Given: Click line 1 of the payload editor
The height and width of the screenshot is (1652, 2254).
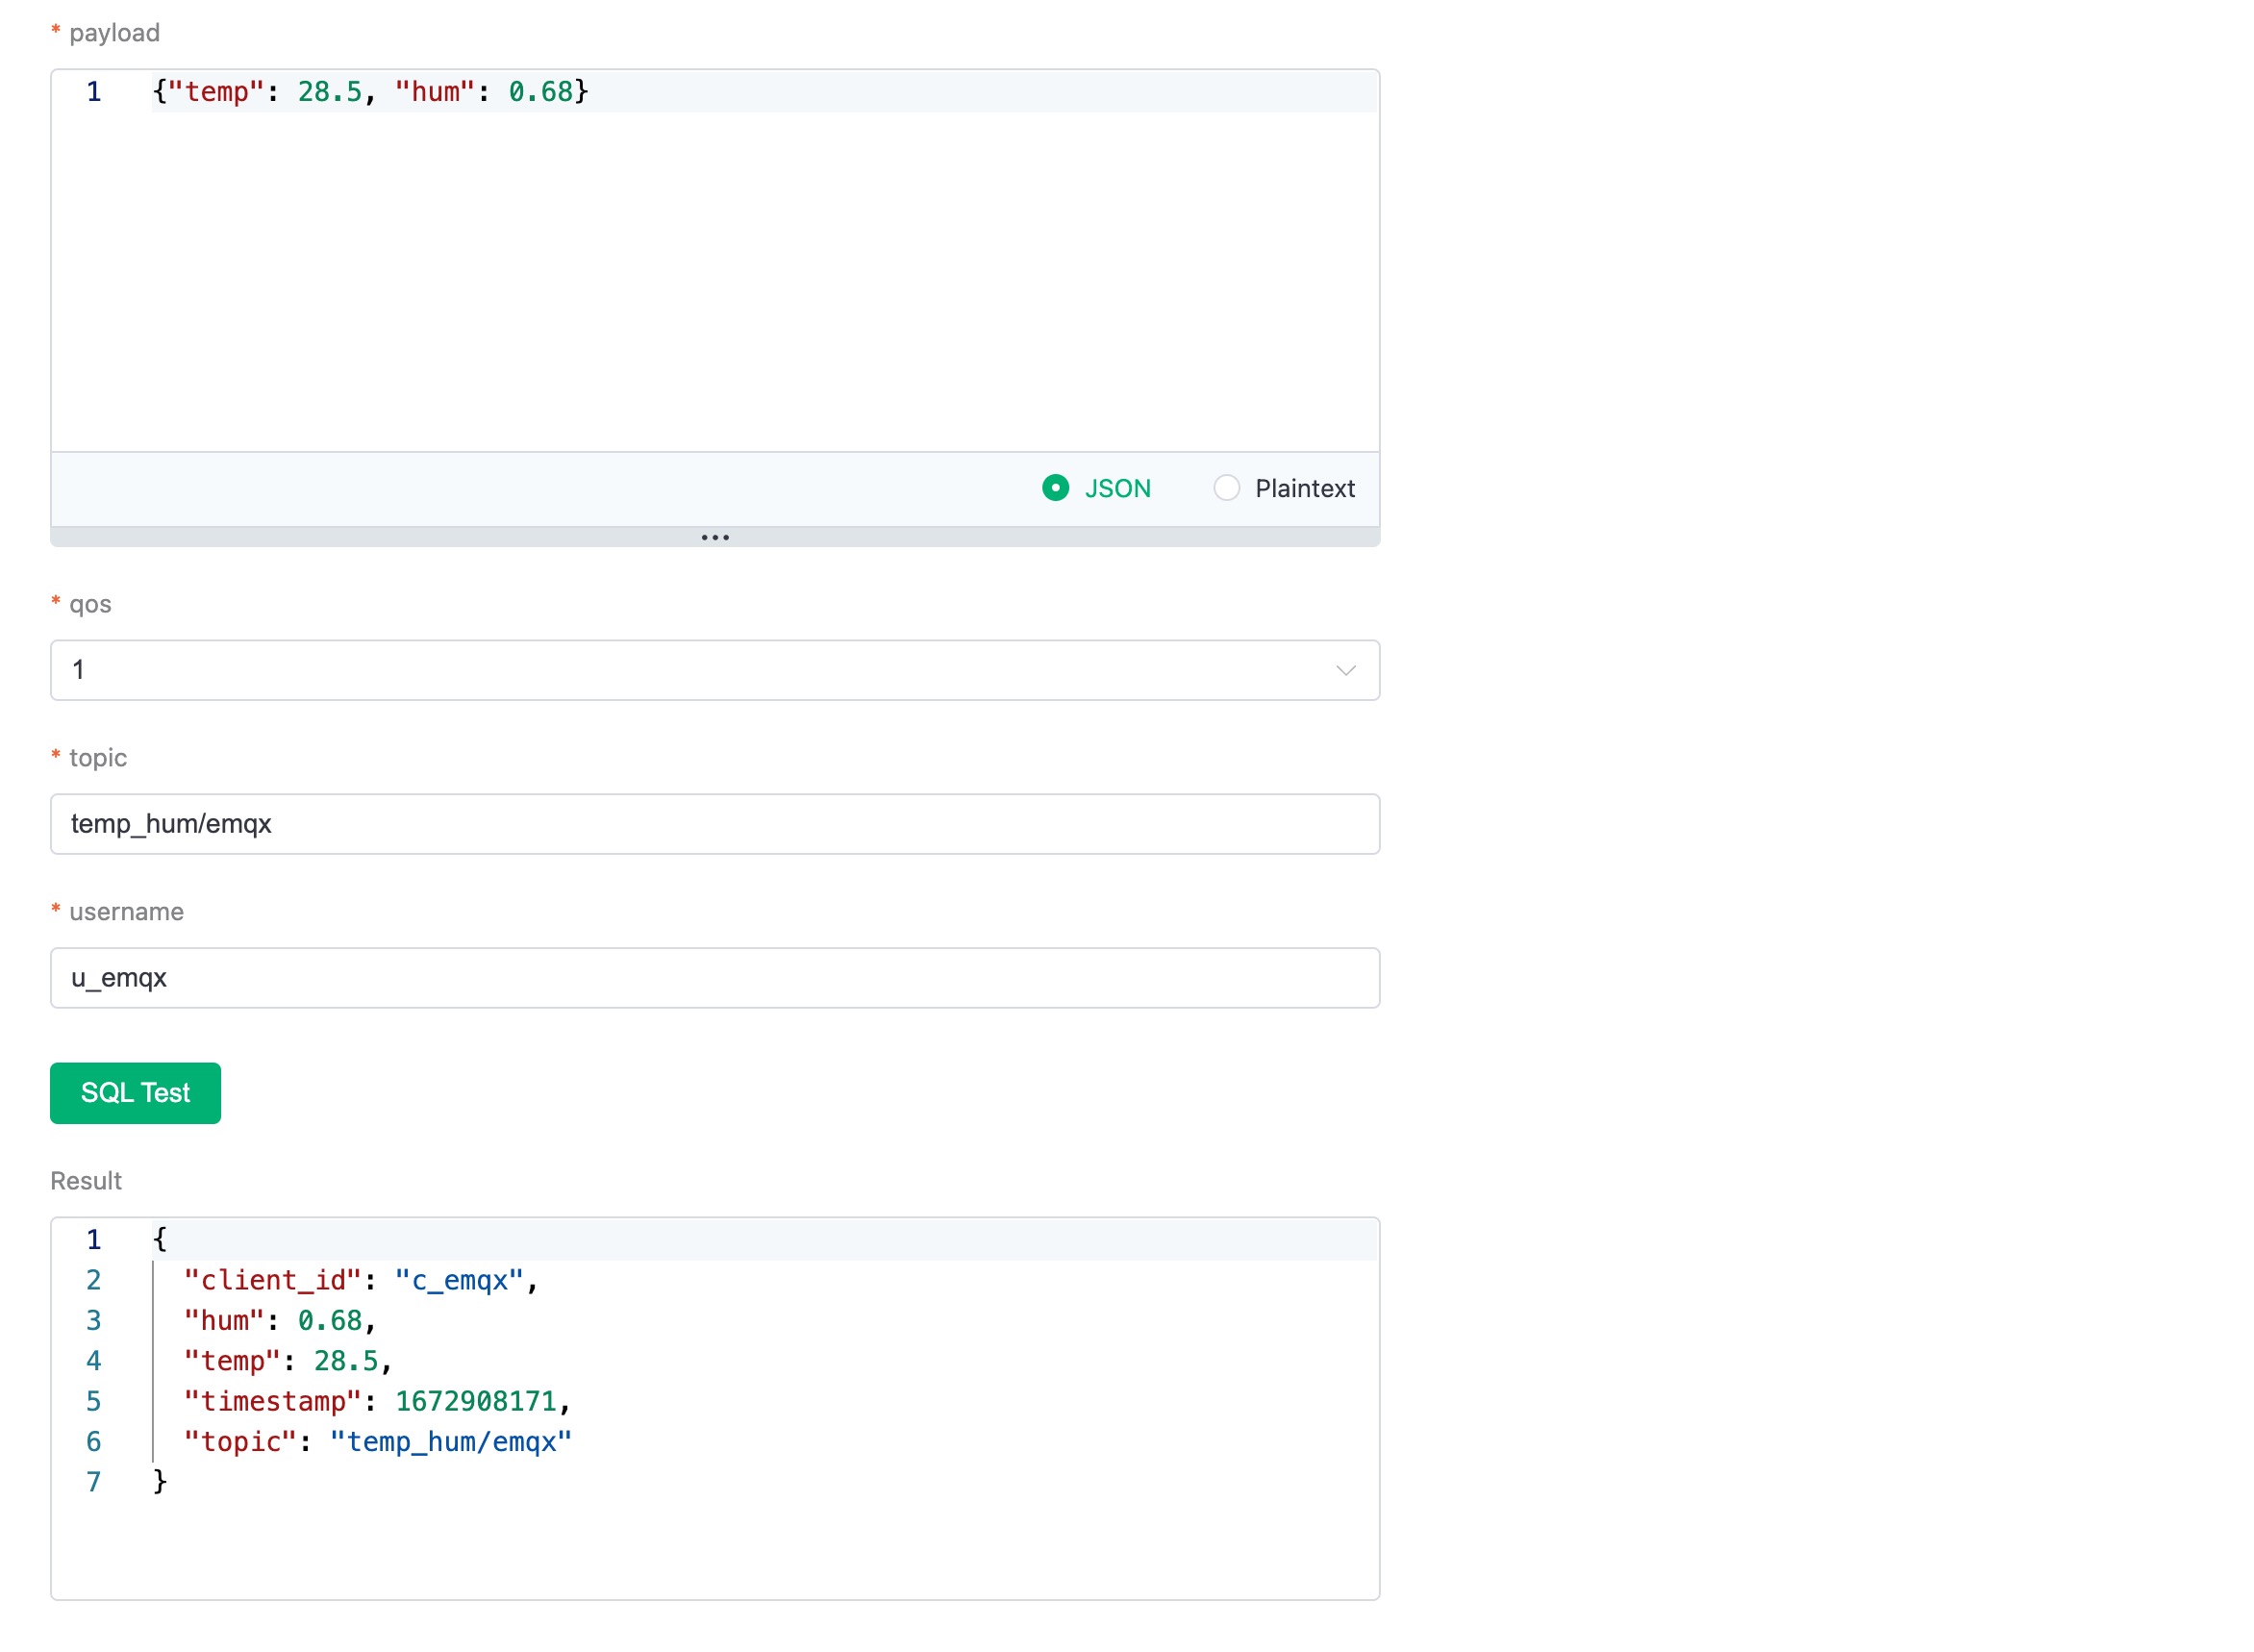Looking at the screenshot, I should tap(370, 91).
